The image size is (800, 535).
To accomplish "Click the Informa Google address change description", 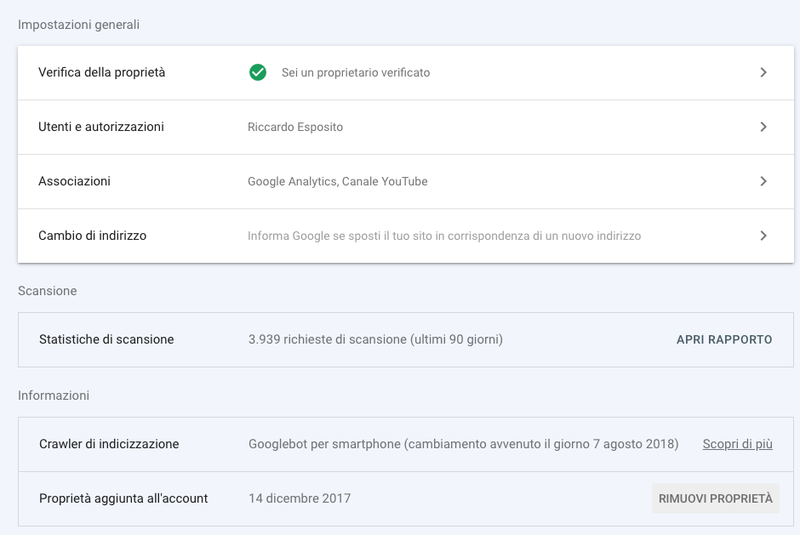I will pos(444,236).
